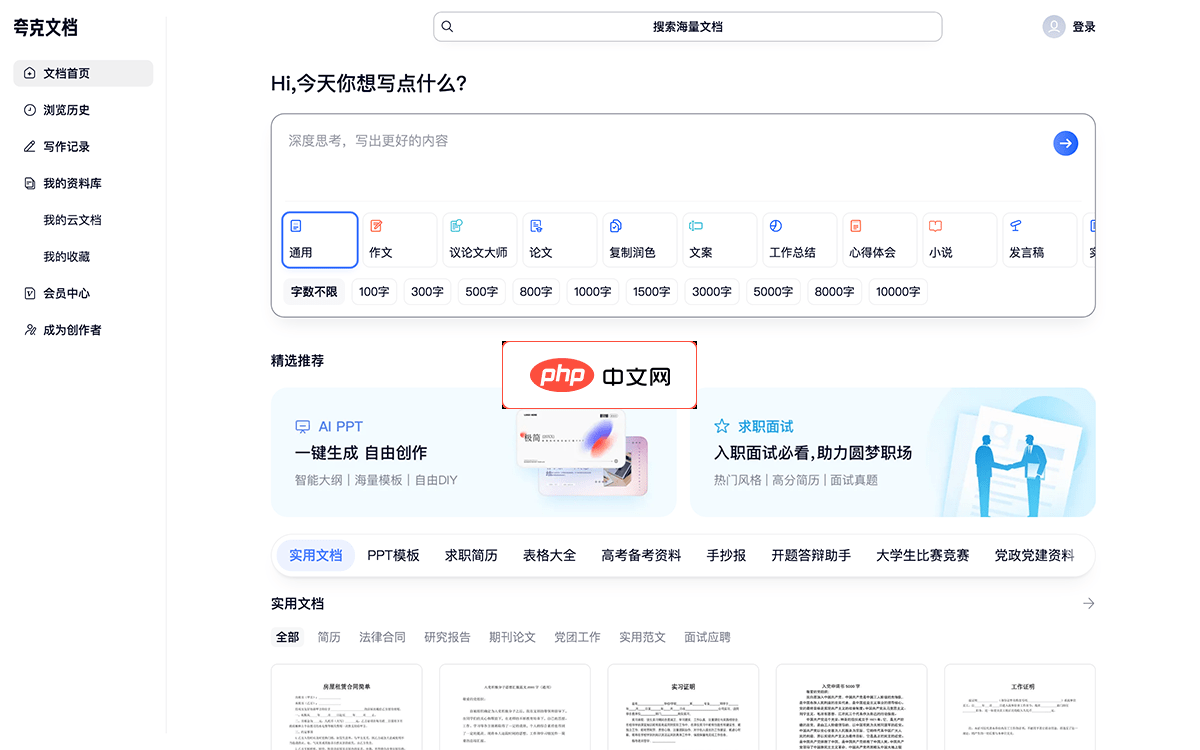The image size is (1200, 750).
Task: Click the 搜索海量文档 search field
Action: (688, 27)
